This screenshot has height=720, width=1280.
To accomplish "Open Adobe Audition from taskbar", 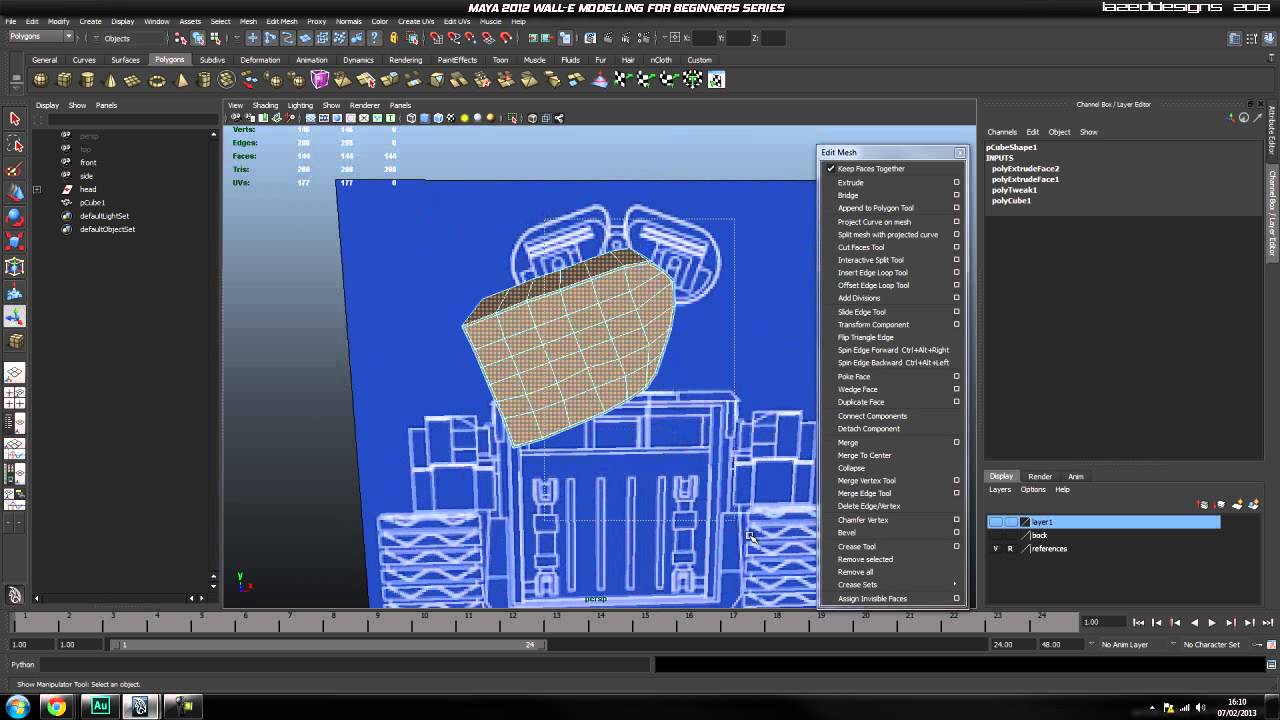I will pyautogui.click(x=100, y=707).
